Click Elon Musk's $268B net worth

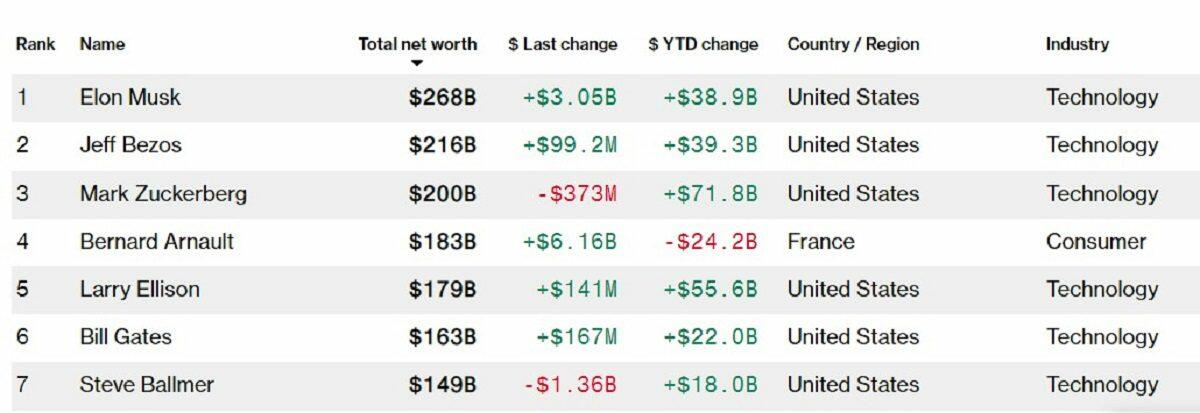(x=442, y=98)
